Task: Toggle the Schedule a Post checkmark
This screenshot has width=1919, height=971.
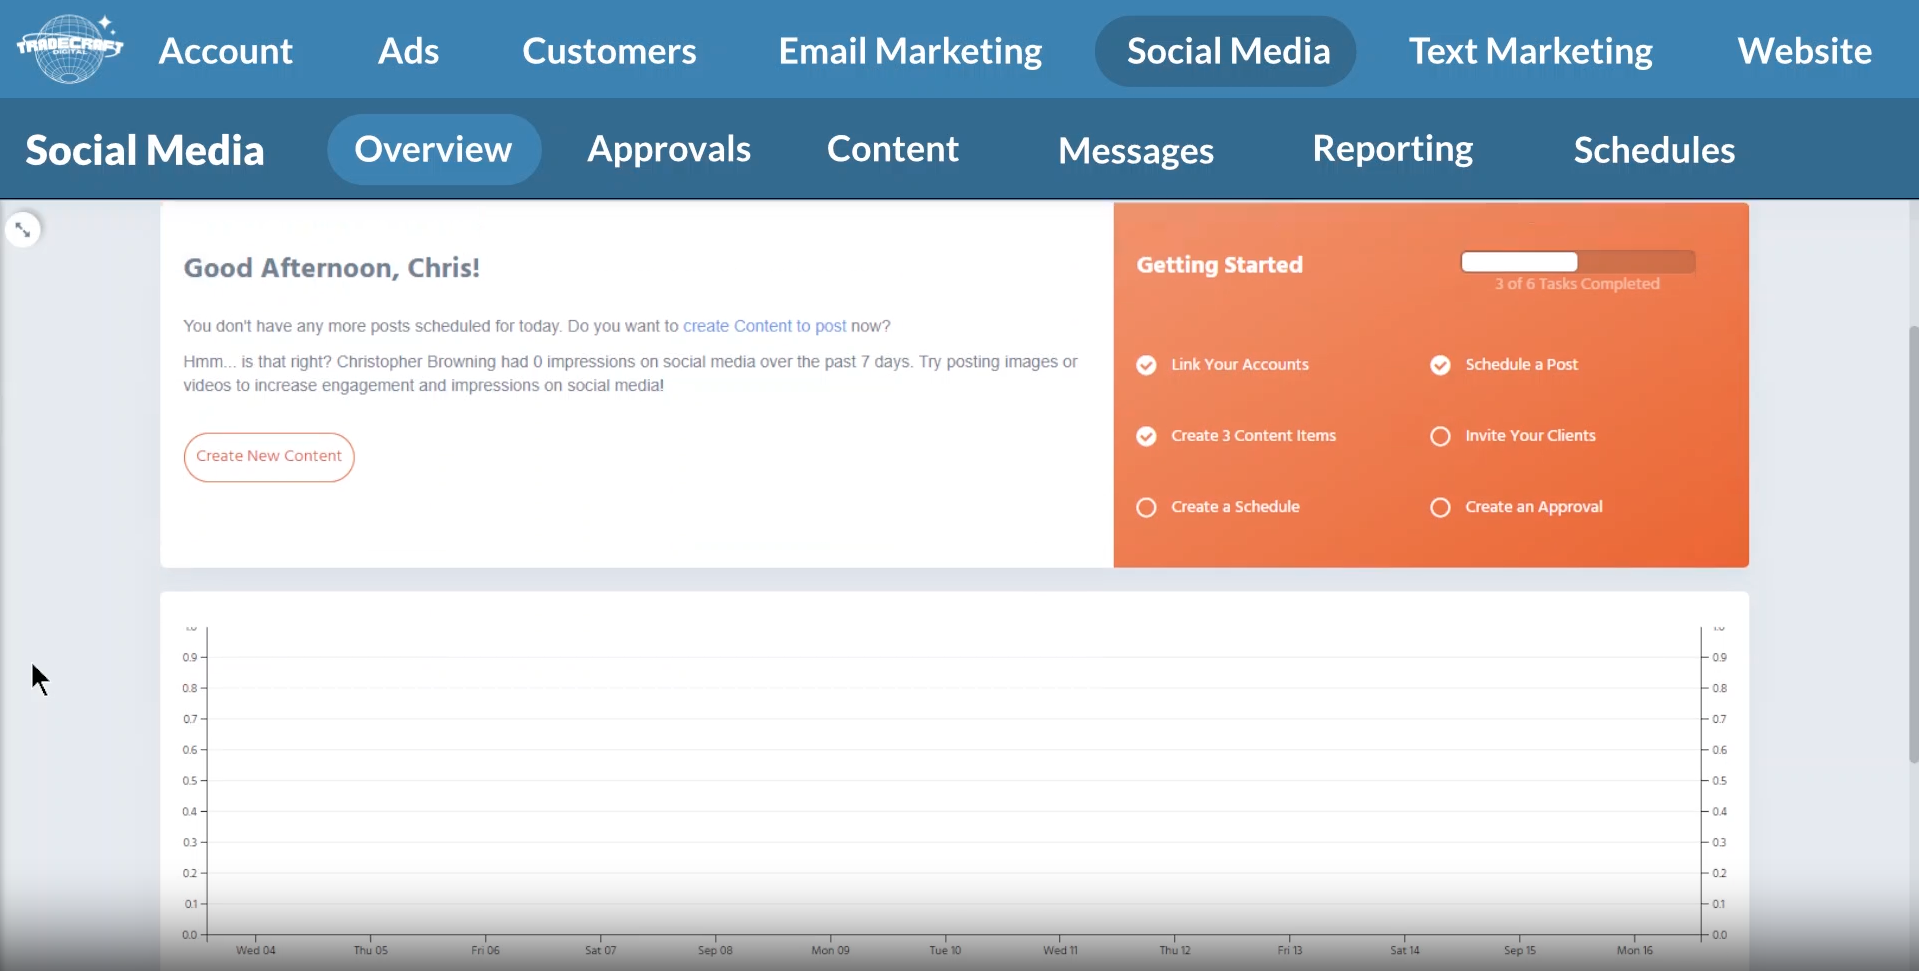Action: [1440, 365]
